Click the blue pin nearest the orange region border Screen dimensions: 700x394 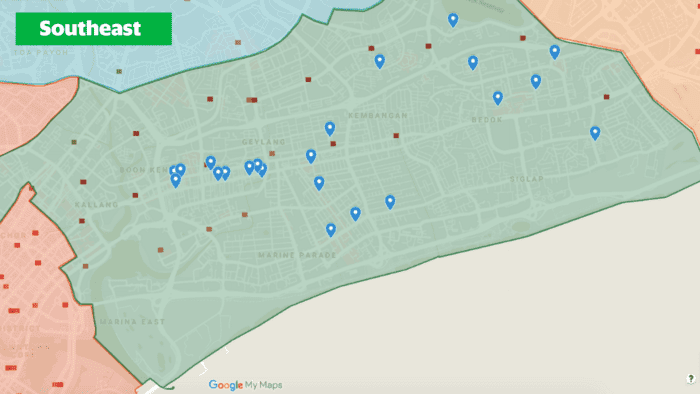coord(554,52)
